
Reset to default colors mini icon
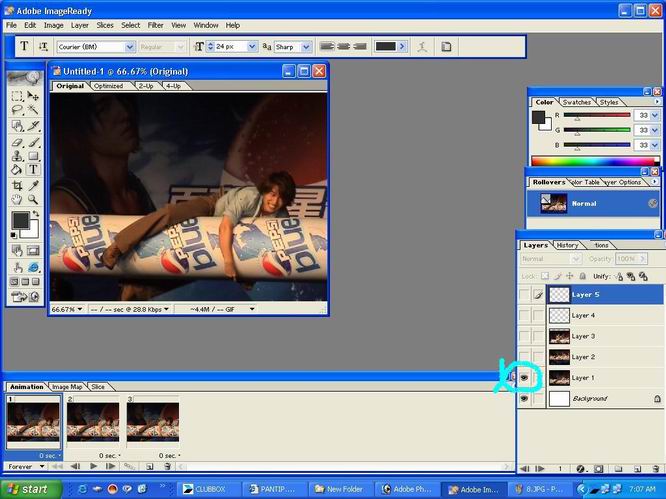click(x=14, y=235)
